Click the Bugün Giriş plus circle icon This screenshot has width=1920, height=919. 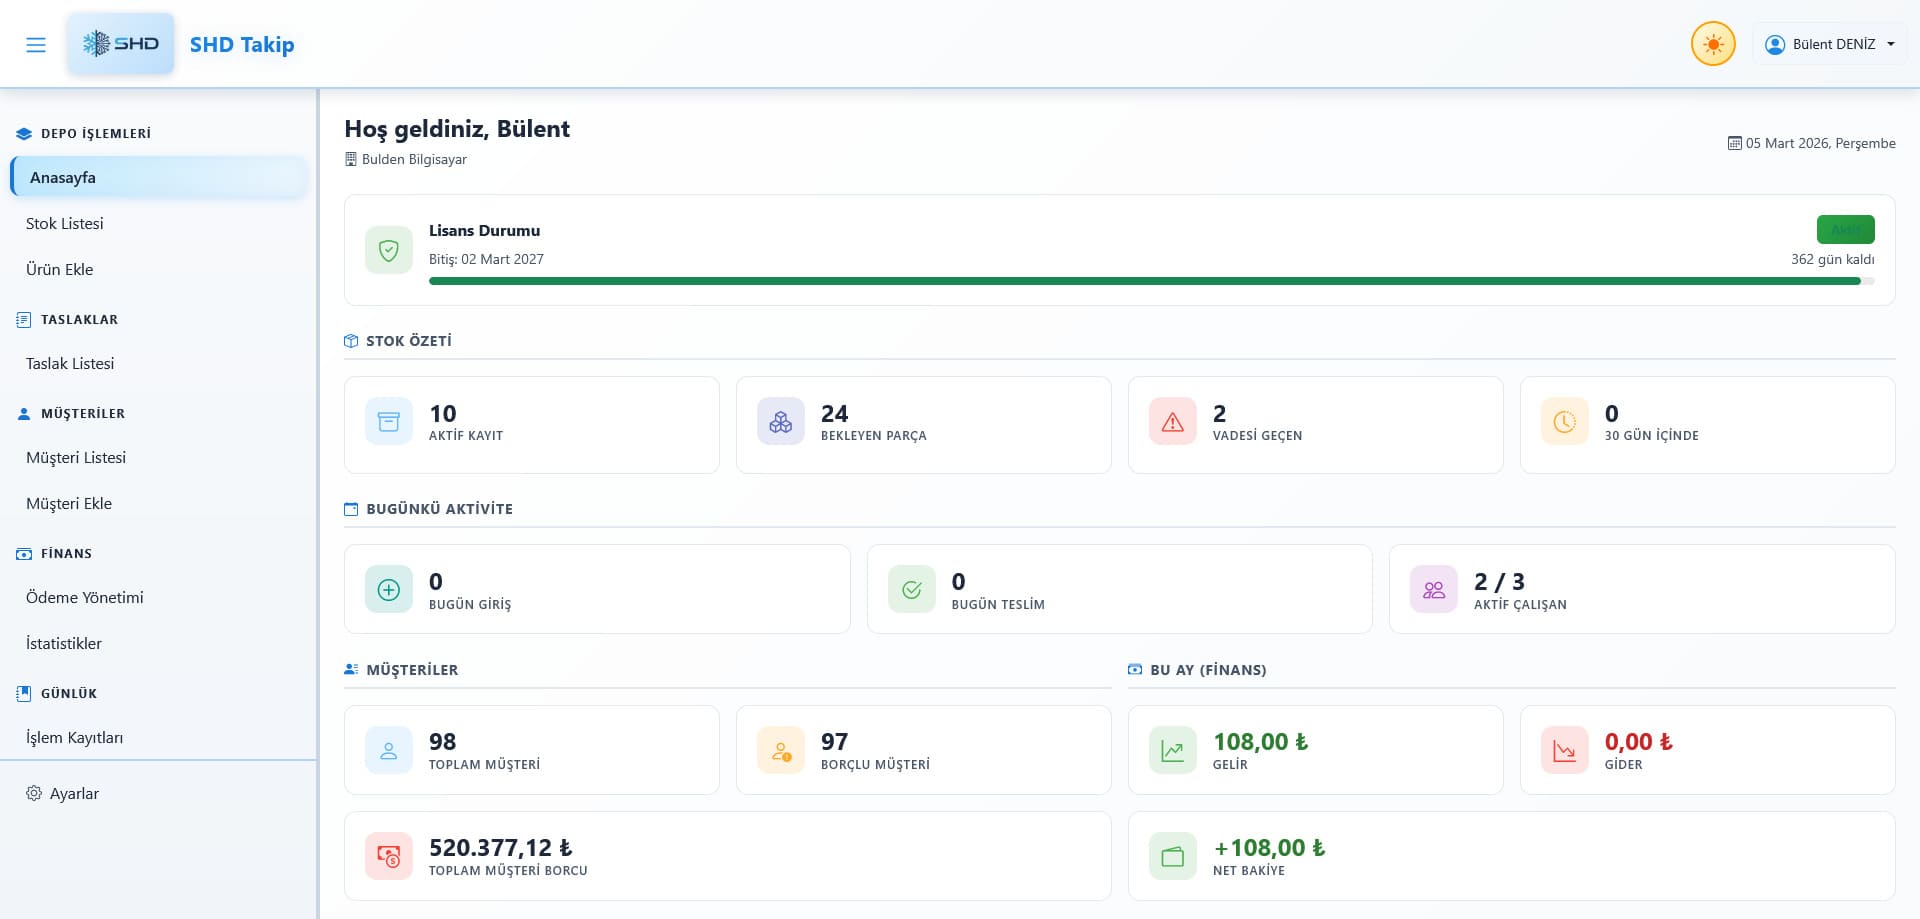389,590
